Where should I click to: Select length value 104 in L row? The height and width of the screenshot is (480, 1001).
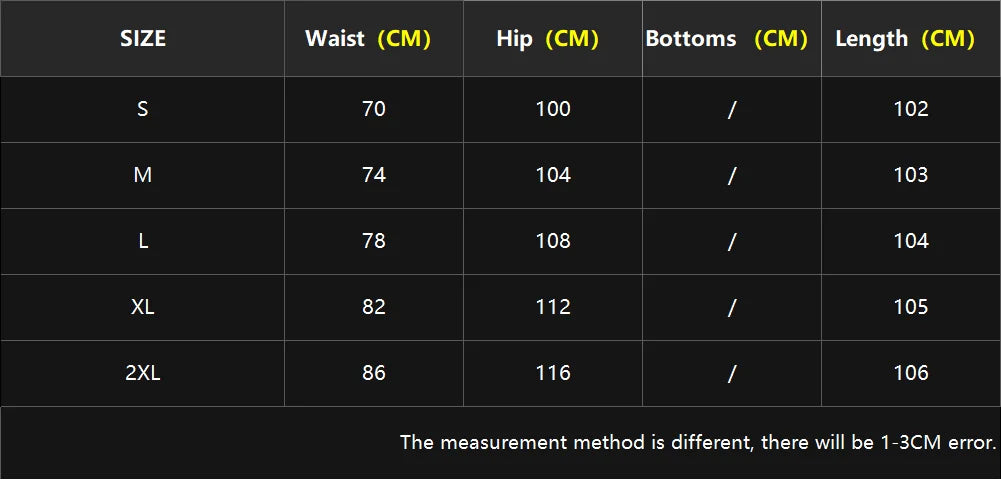911,241
